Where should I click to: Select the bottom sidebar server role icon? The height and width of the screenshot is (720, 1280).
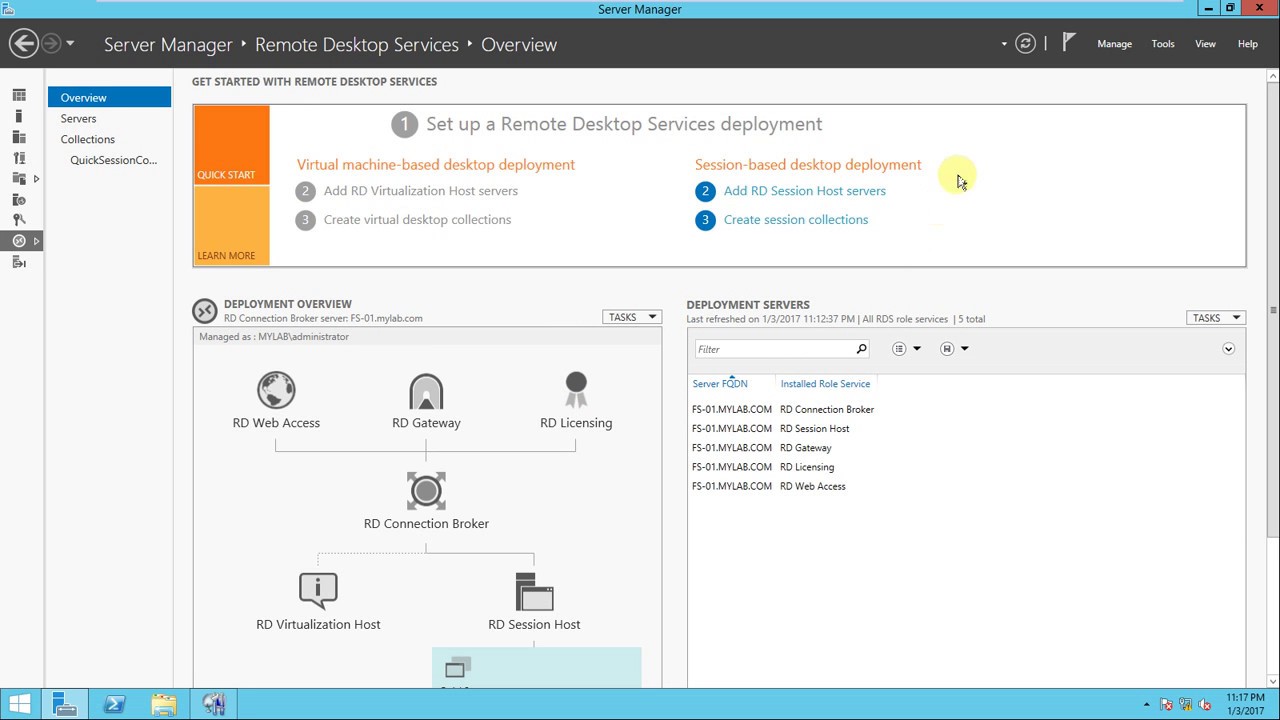19,262
